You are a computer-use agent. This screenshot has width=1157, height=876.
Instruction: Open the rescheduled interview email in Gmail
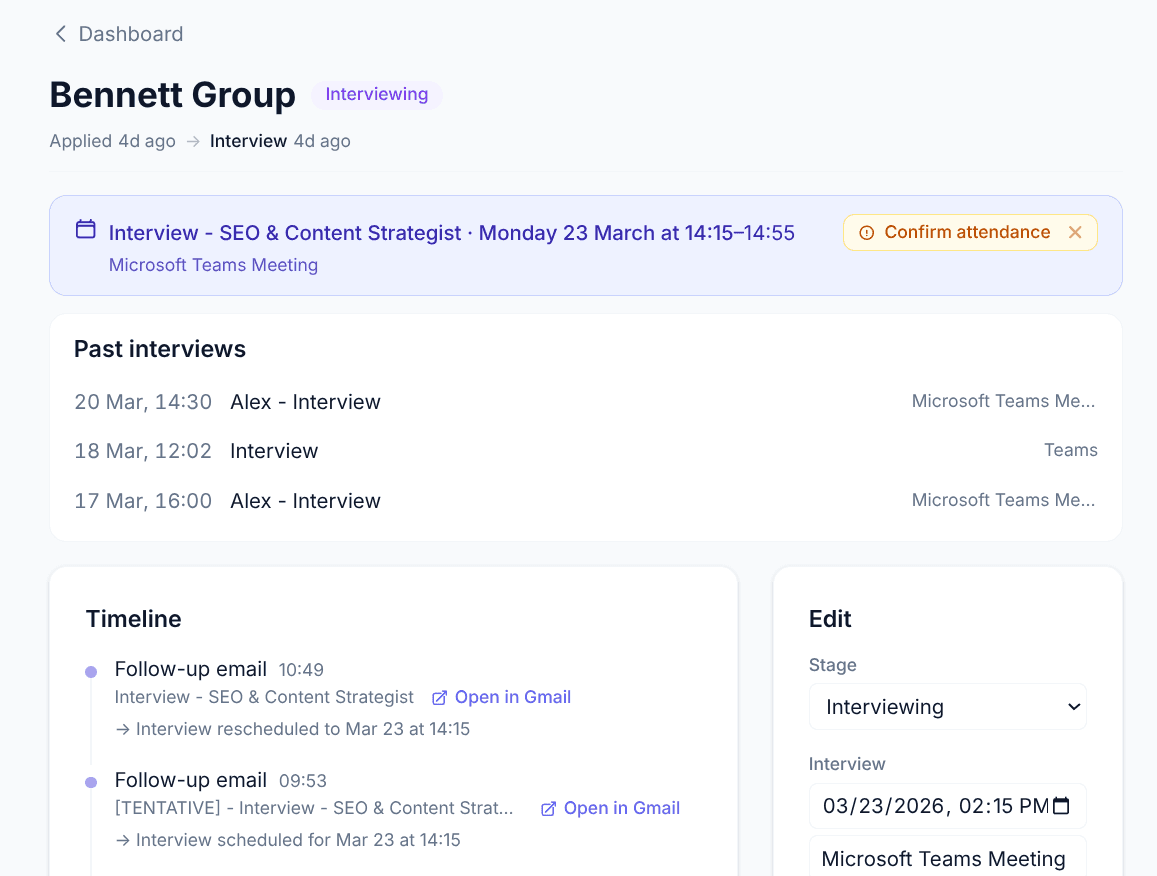[514, 697]
